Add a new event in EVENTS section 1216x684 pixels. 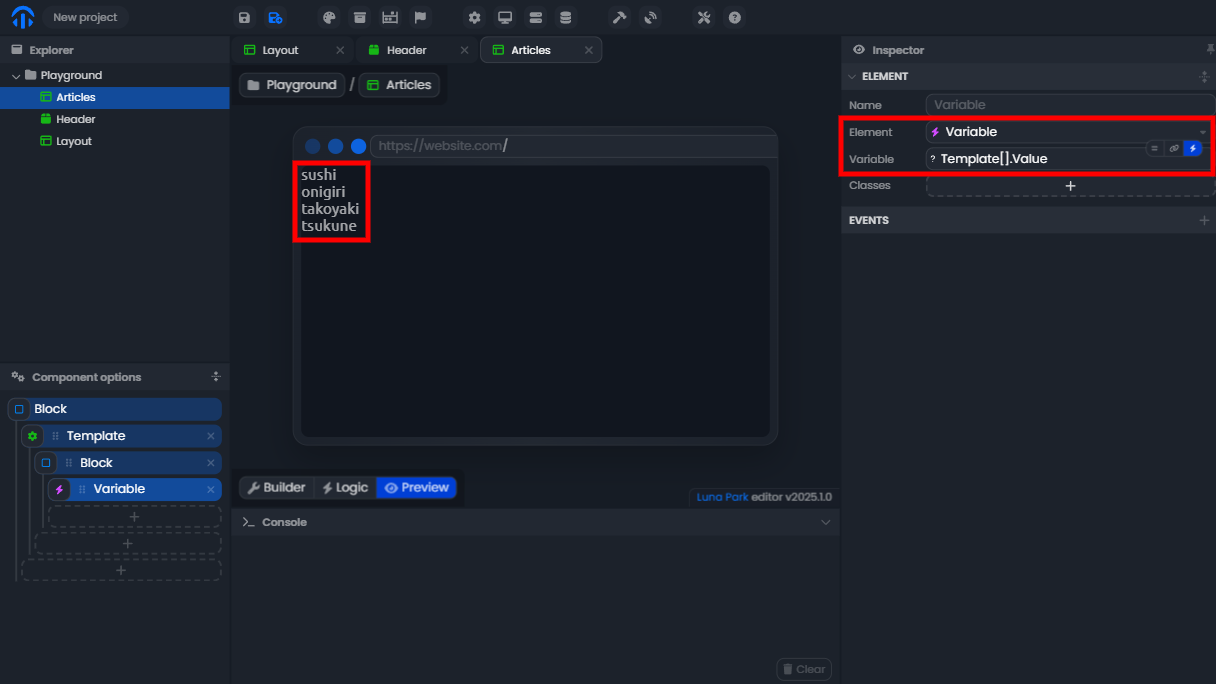click(x=1204, y=220)
